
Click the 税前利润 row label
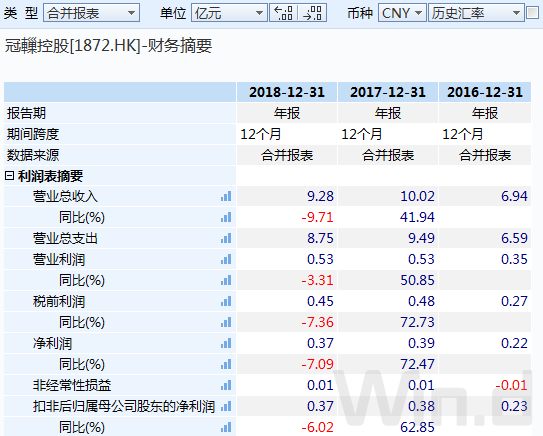(59, 301)
